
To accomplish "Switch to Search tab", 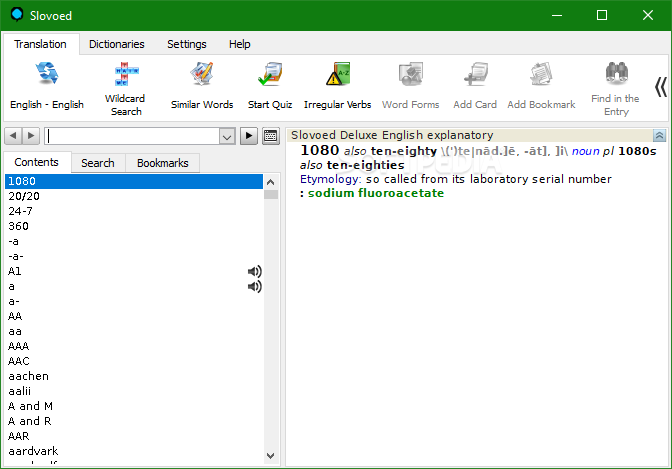I will click(x=98, y=163).
